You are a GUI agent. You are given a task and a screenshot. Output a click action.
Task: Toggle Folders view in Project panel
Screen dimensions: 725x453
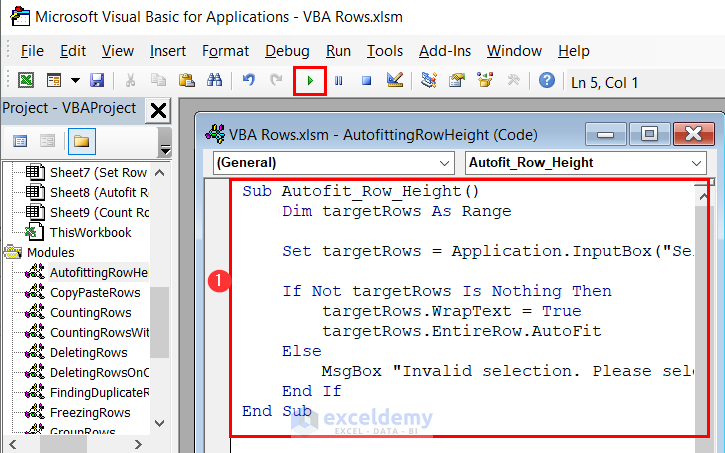(x=82, y=141)
